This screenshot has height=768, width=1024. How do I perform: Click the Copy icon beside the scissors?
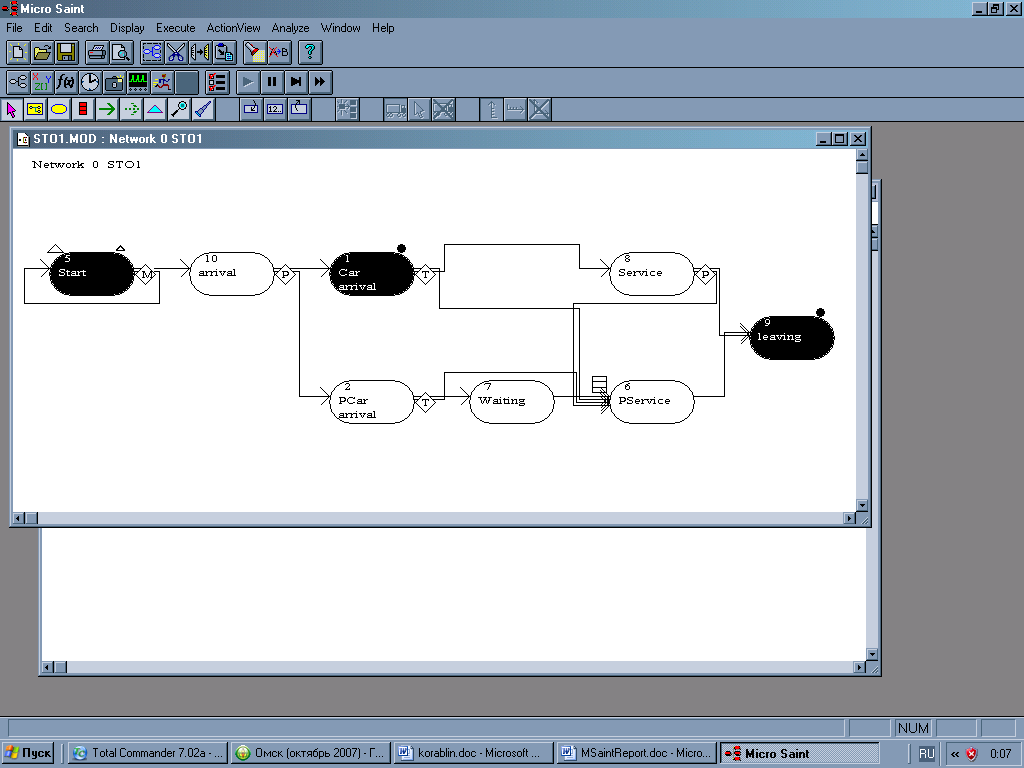(200, 52)
